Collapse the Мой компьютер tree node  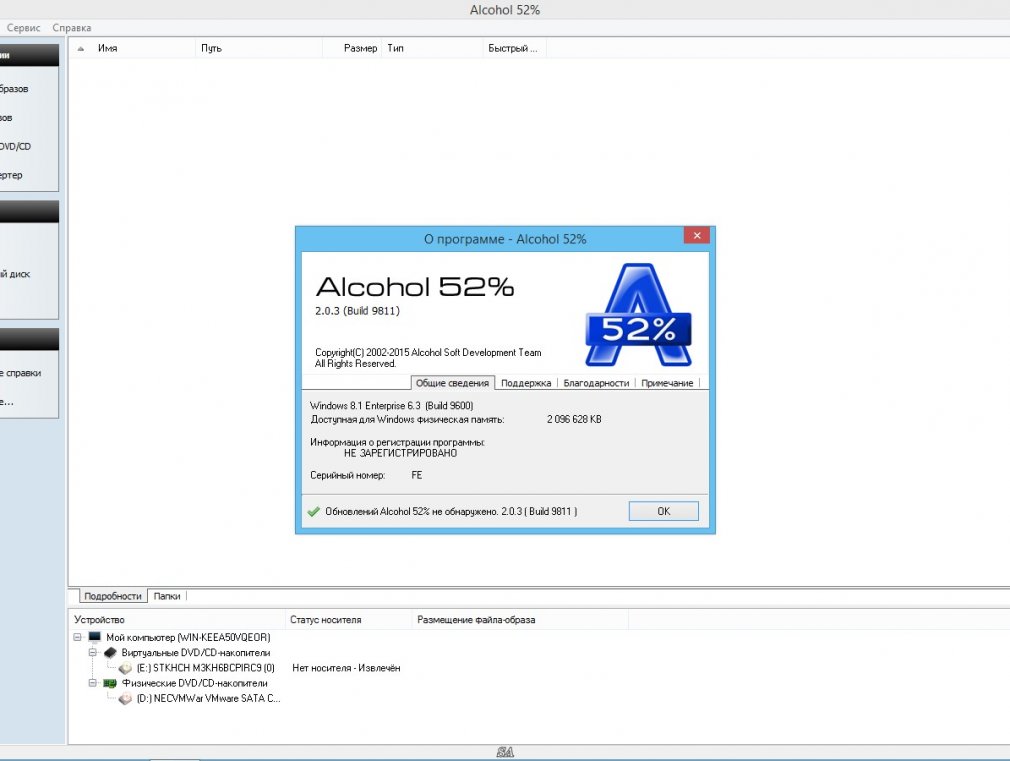(x=77, y=637)
